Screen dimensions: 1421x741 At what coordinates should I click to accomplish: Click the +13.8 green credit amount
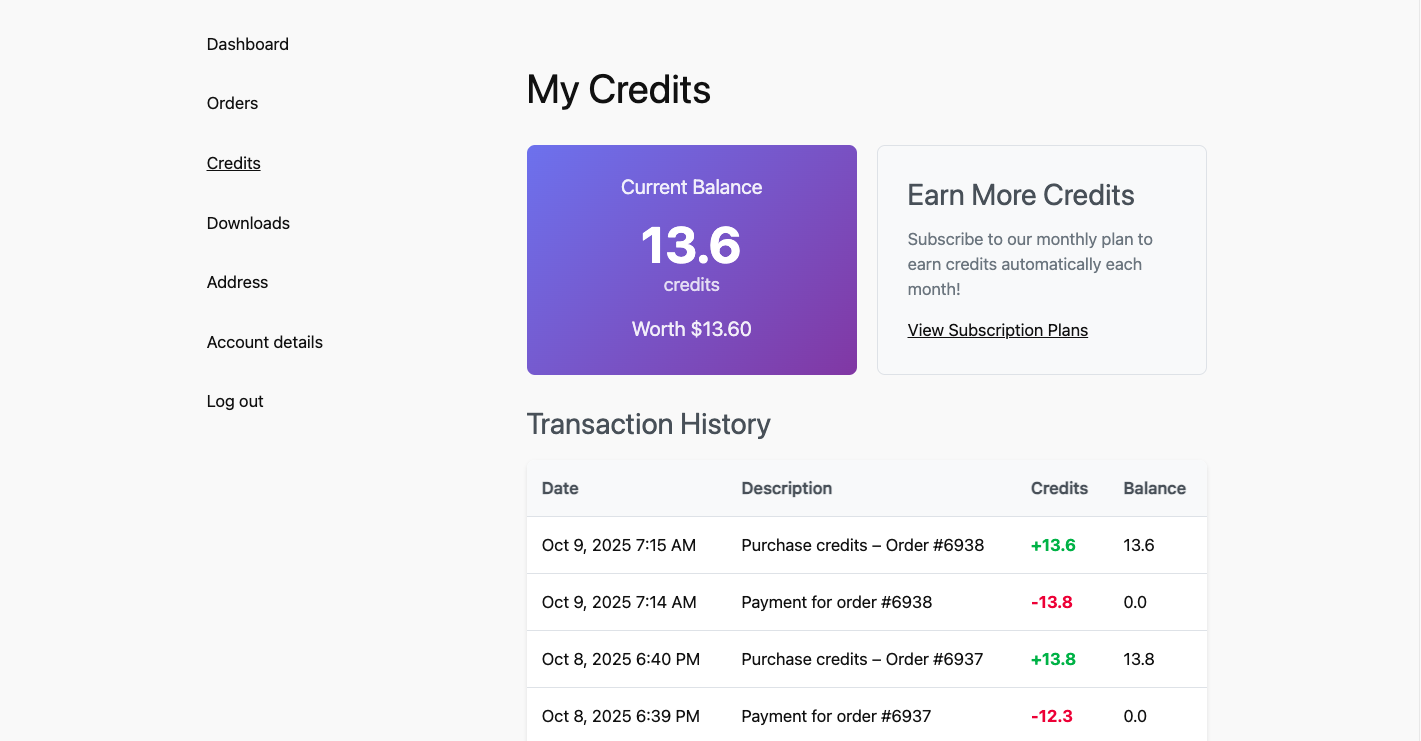pyautogui.click(x=1053, y=659)
